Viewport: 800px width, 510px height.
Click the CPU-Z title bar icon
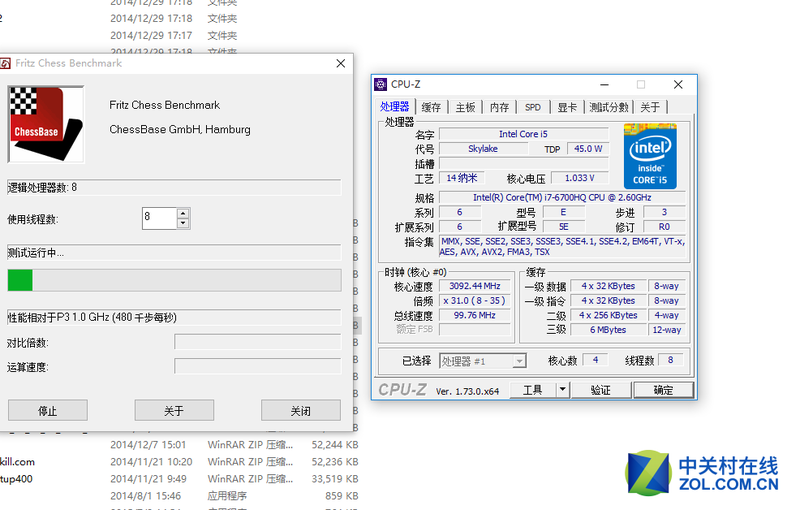point(381,84)
